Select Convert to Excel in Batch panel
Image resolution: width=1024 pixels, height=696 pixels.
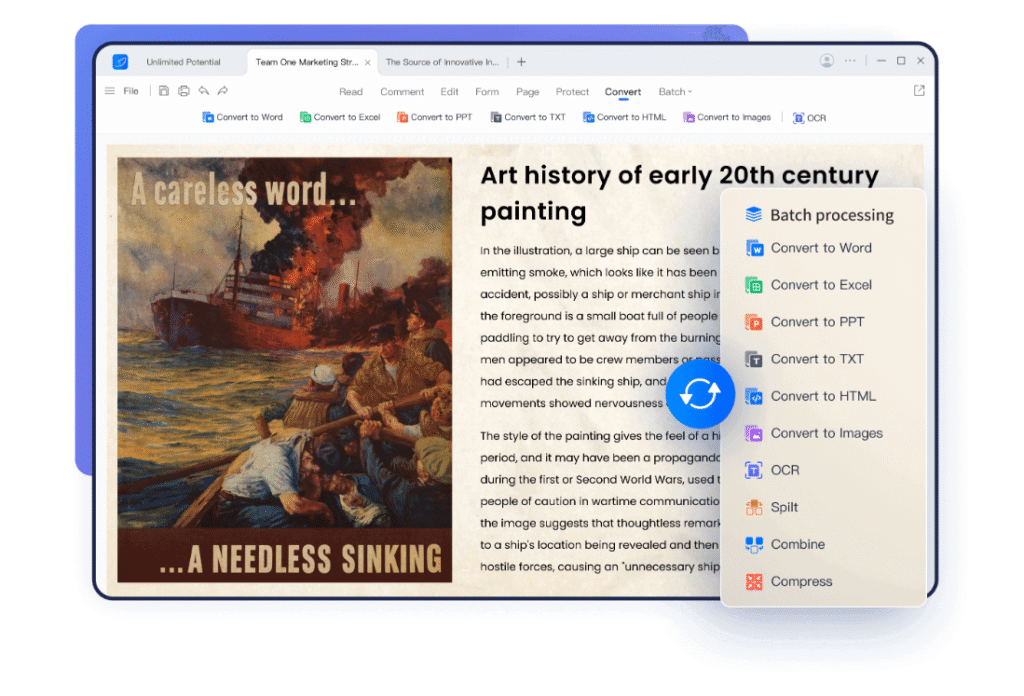pyautogui.click(x=808, y=285)
